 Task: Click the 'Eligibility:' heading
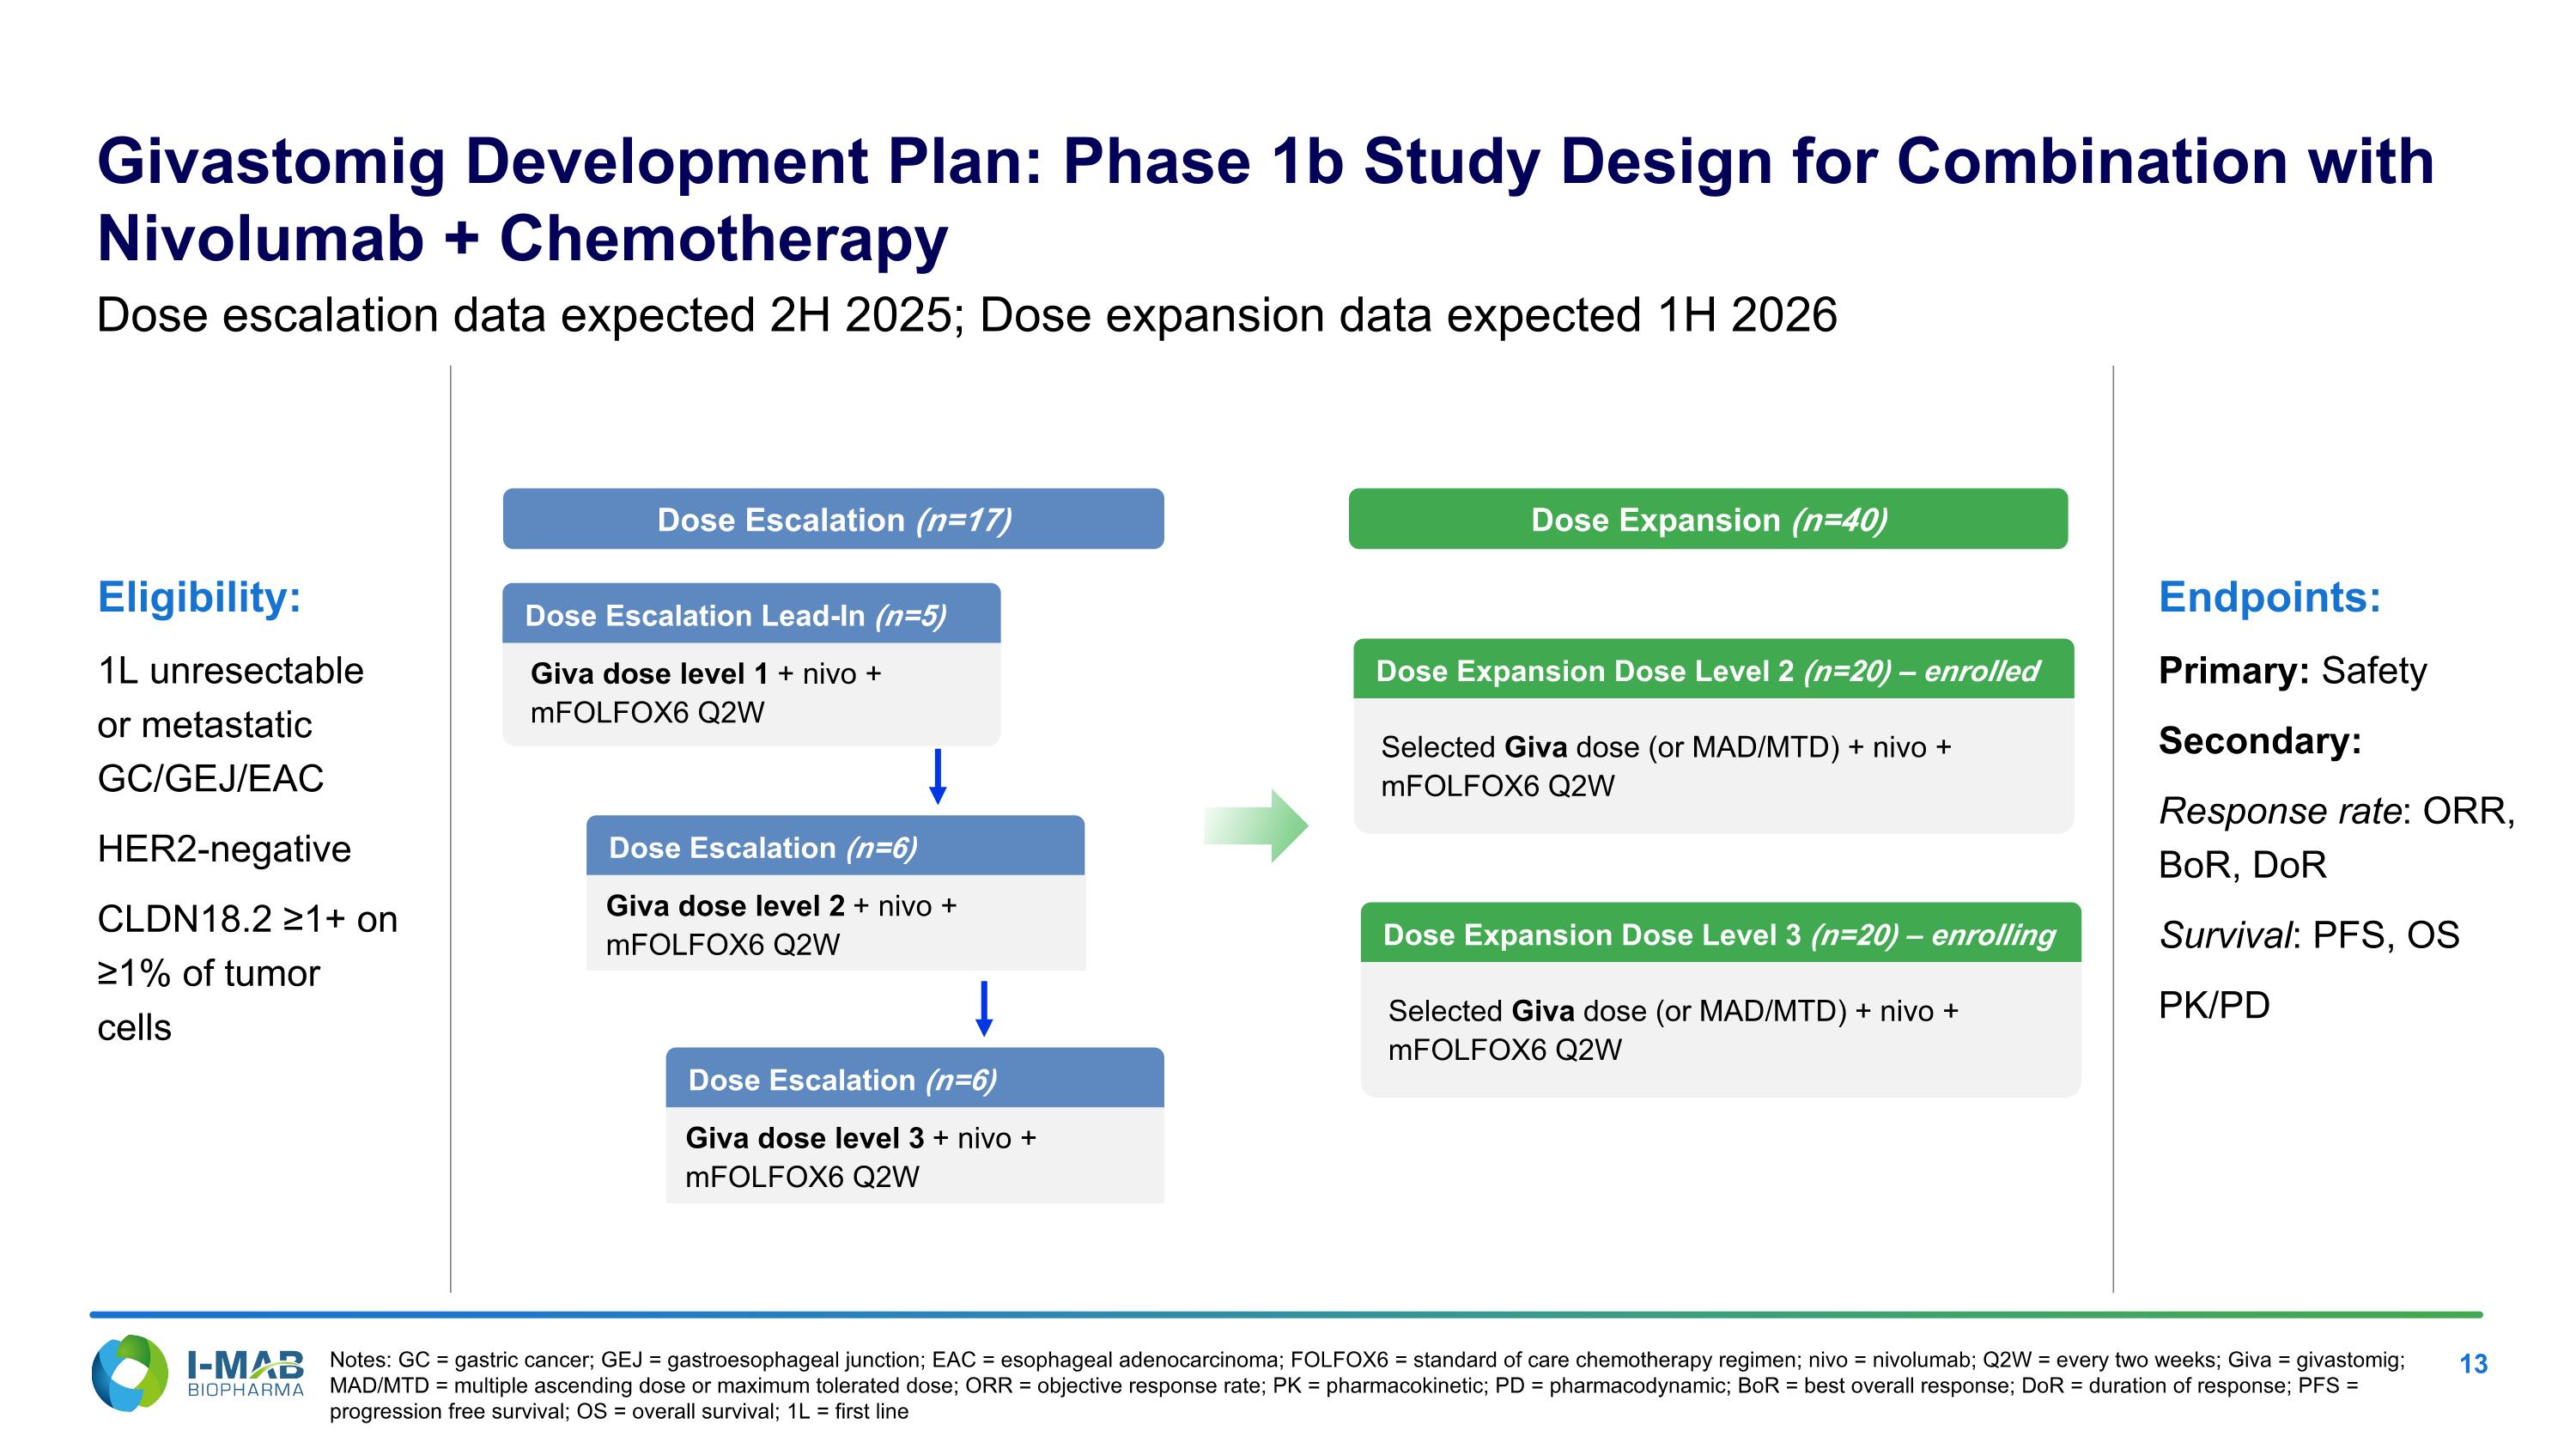(199, 597)
